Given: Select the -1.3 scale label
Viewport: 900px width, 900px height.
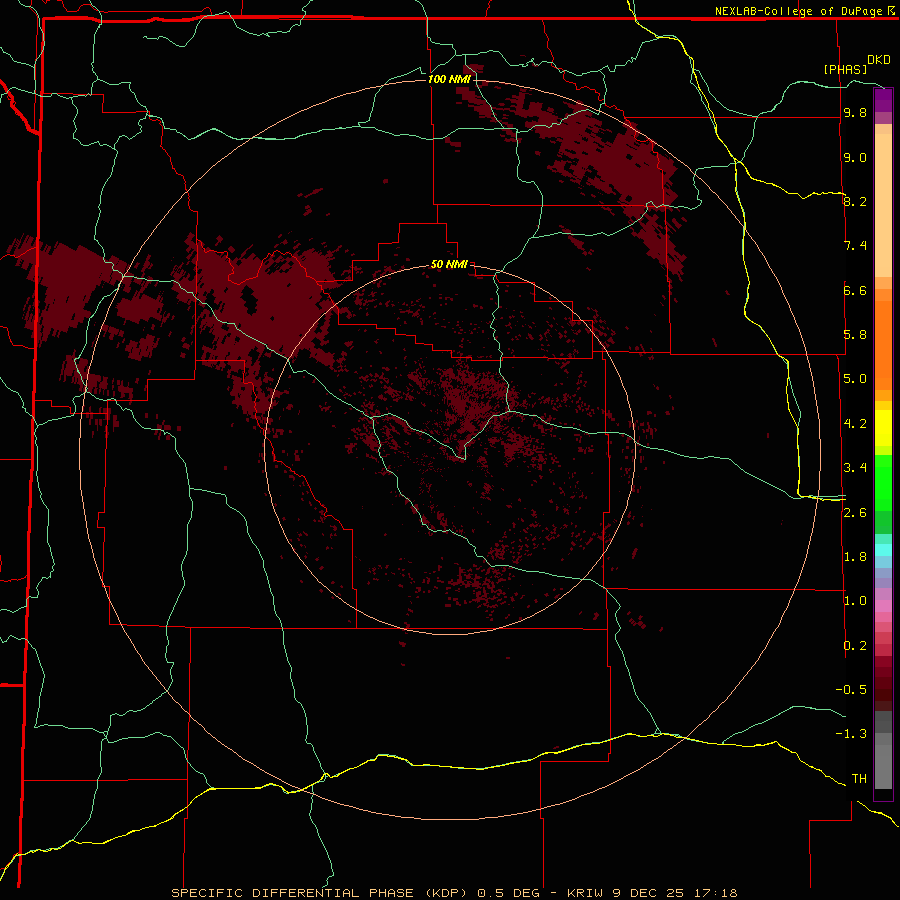Looking at the screenshot, I should point(851,734).
